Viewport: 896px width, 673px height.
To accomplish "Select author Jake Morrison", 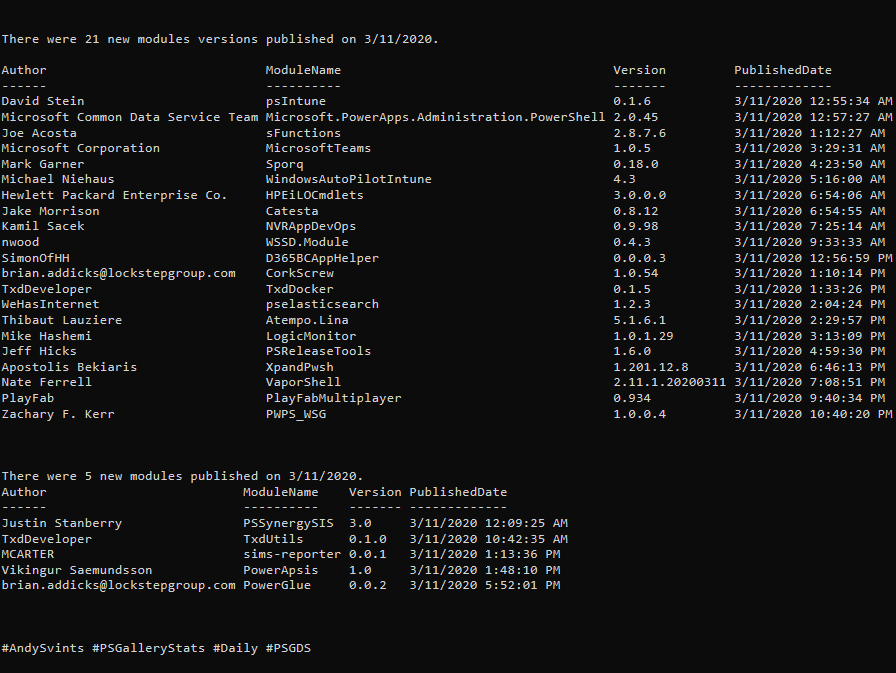I will (x=50, y=211).
